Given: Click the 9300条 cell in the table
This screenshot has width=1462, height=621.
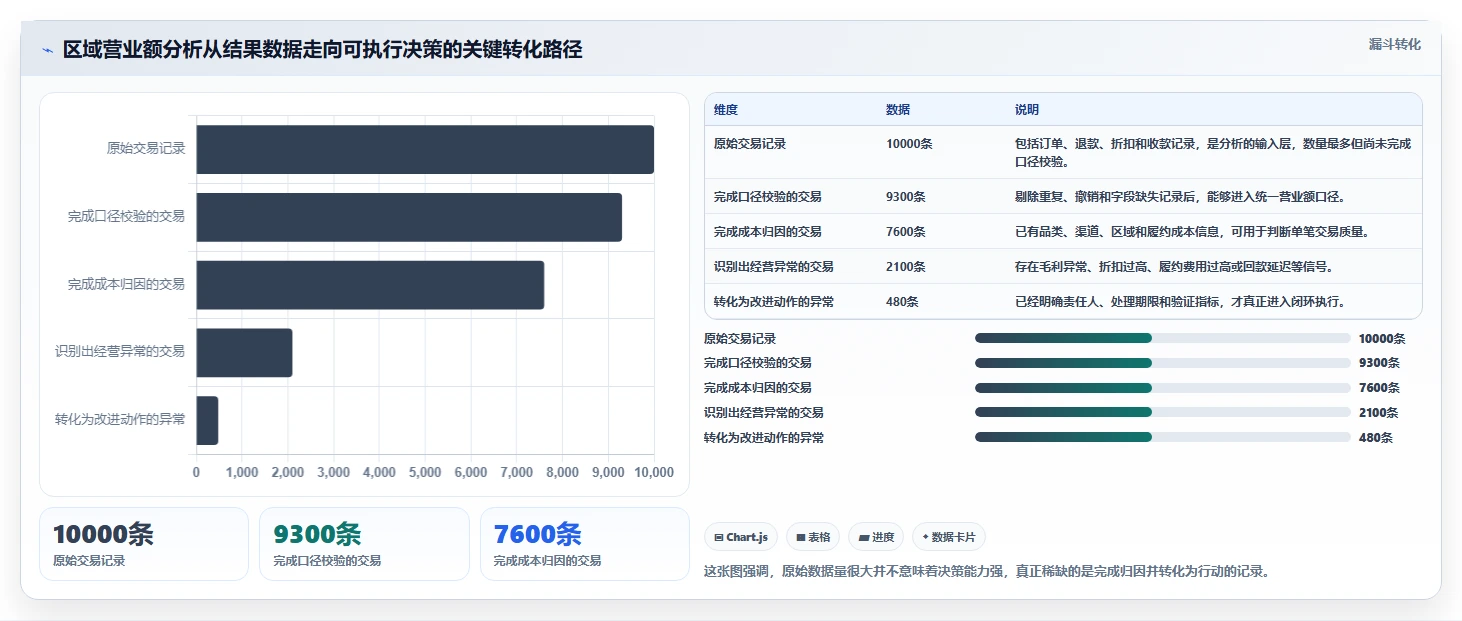Looking at the screenshot, I should (x=906, y=197).
